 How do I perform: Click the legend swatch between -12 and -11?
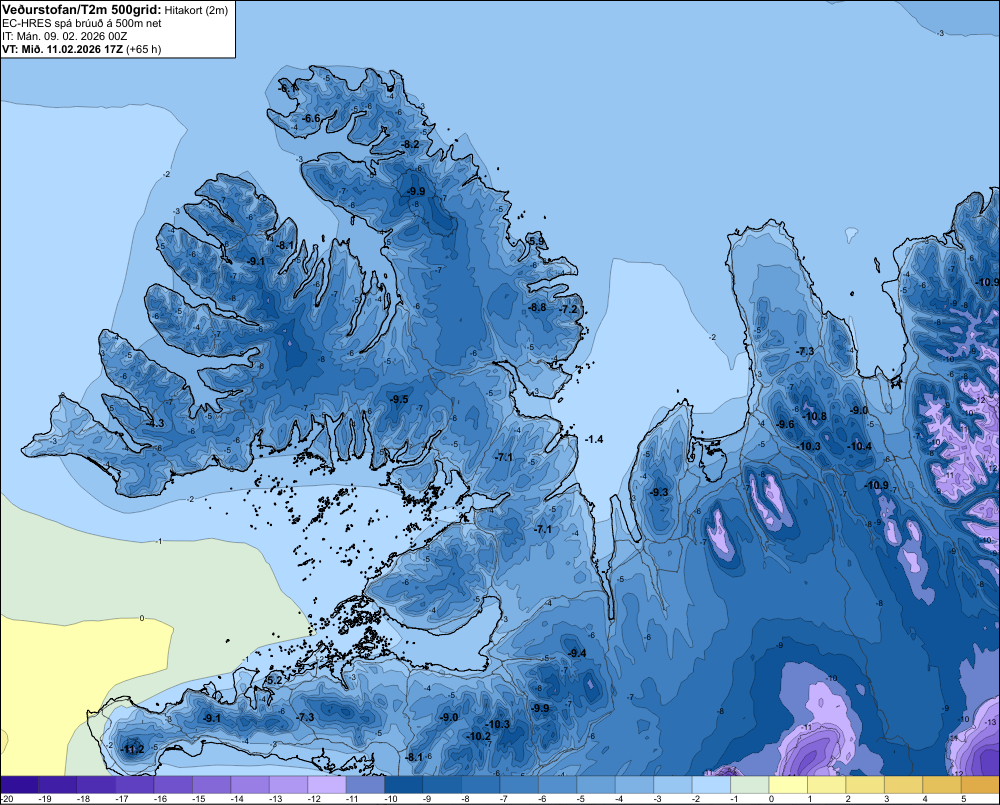point(327,785)
